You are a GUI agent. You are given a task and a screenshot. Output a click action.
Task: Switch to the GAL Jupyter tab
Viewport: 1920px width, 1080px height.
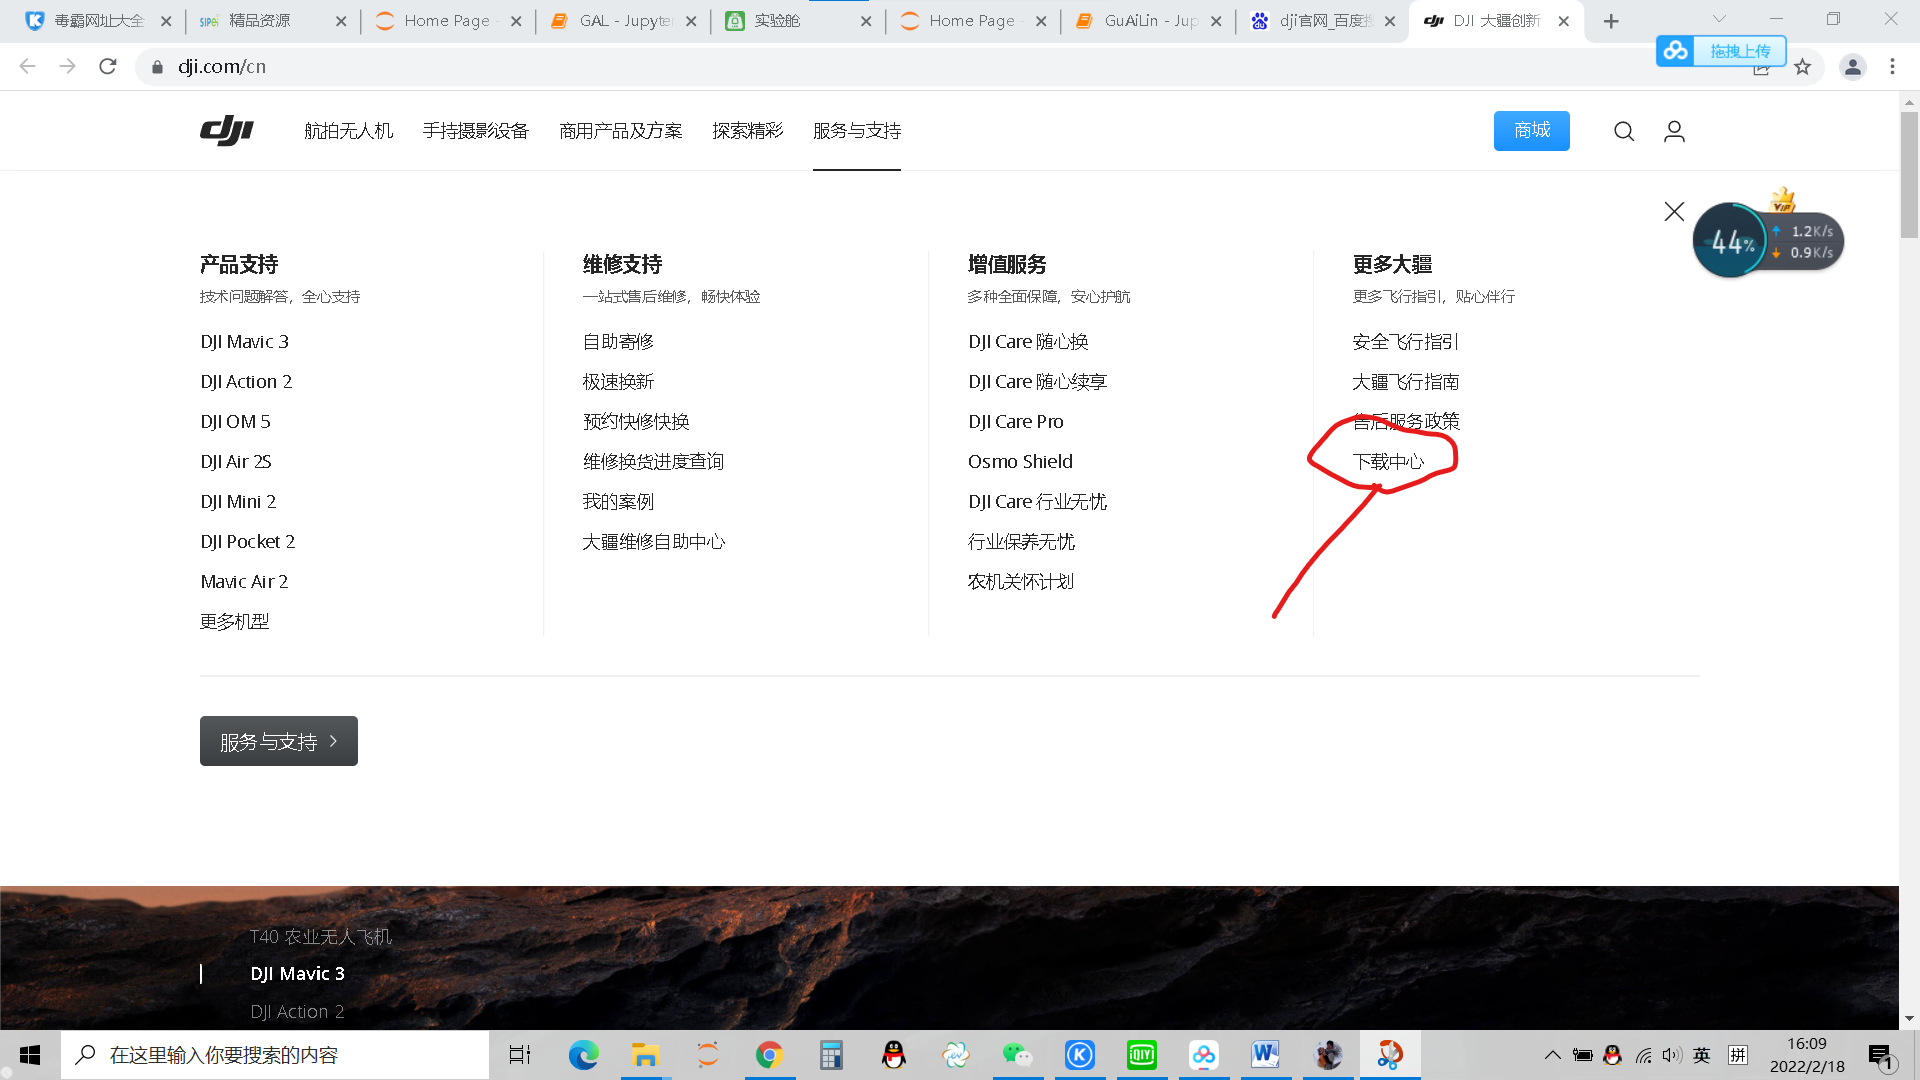point(623,21)
